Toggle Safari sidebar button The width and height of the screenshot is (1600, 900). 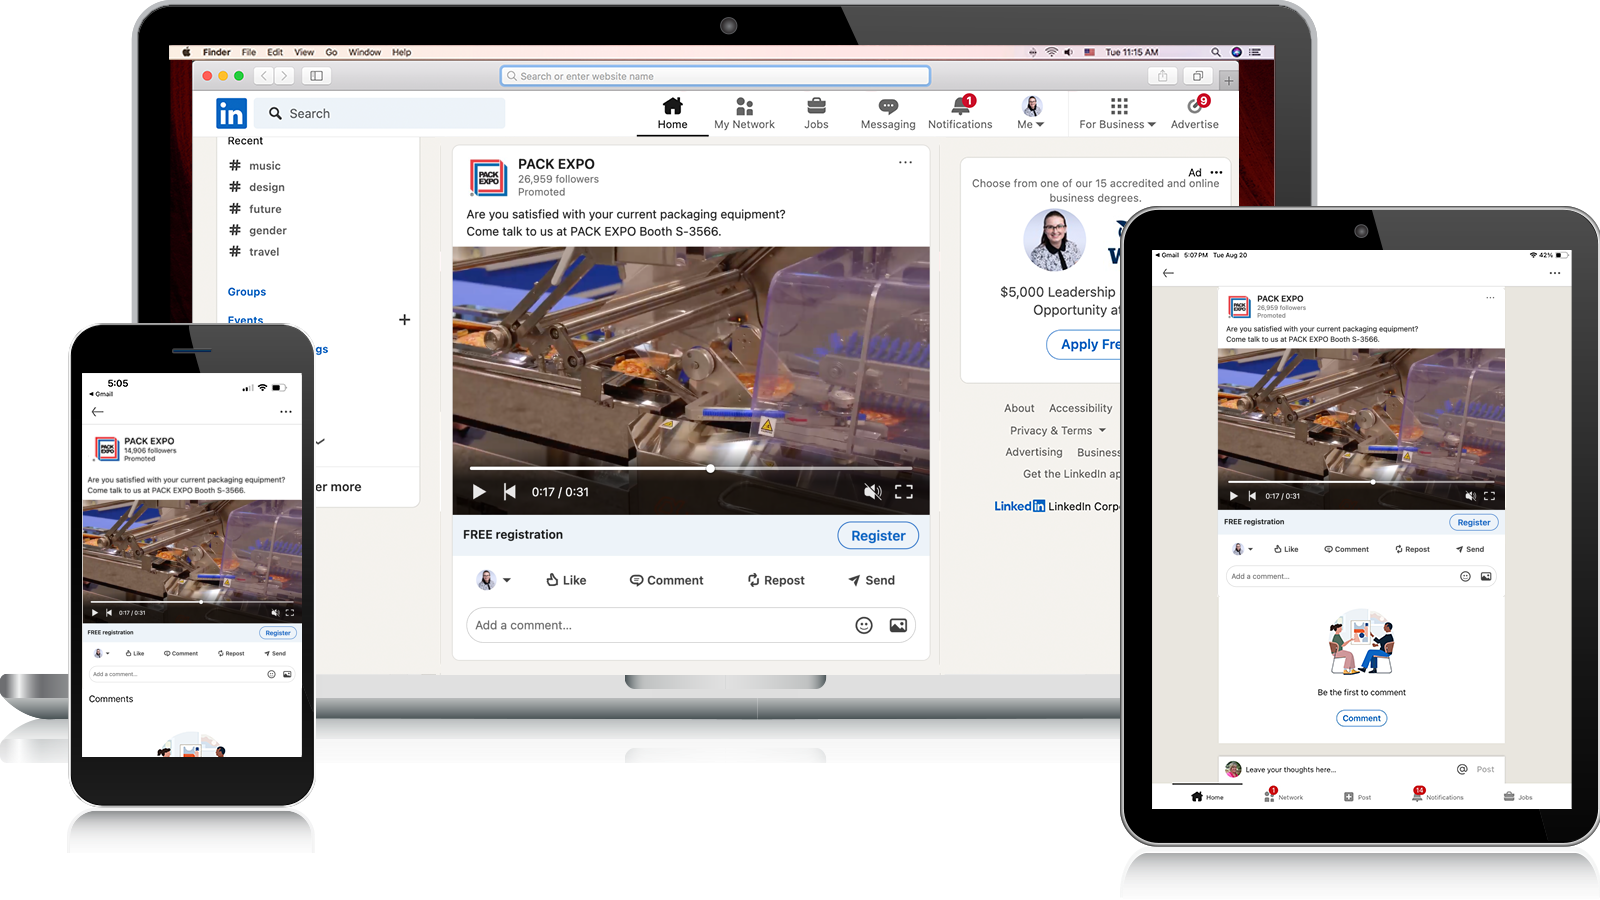coord(316,76)
